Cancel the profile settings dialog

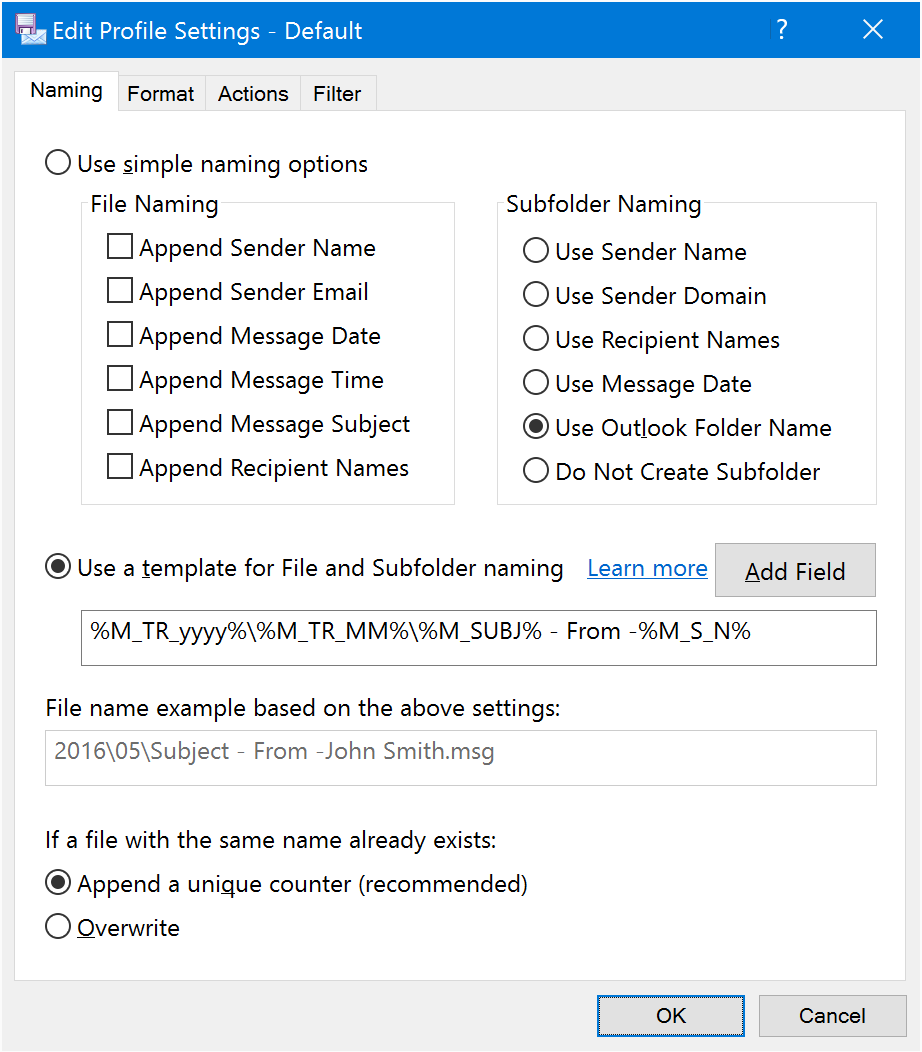pos(832,1016)
